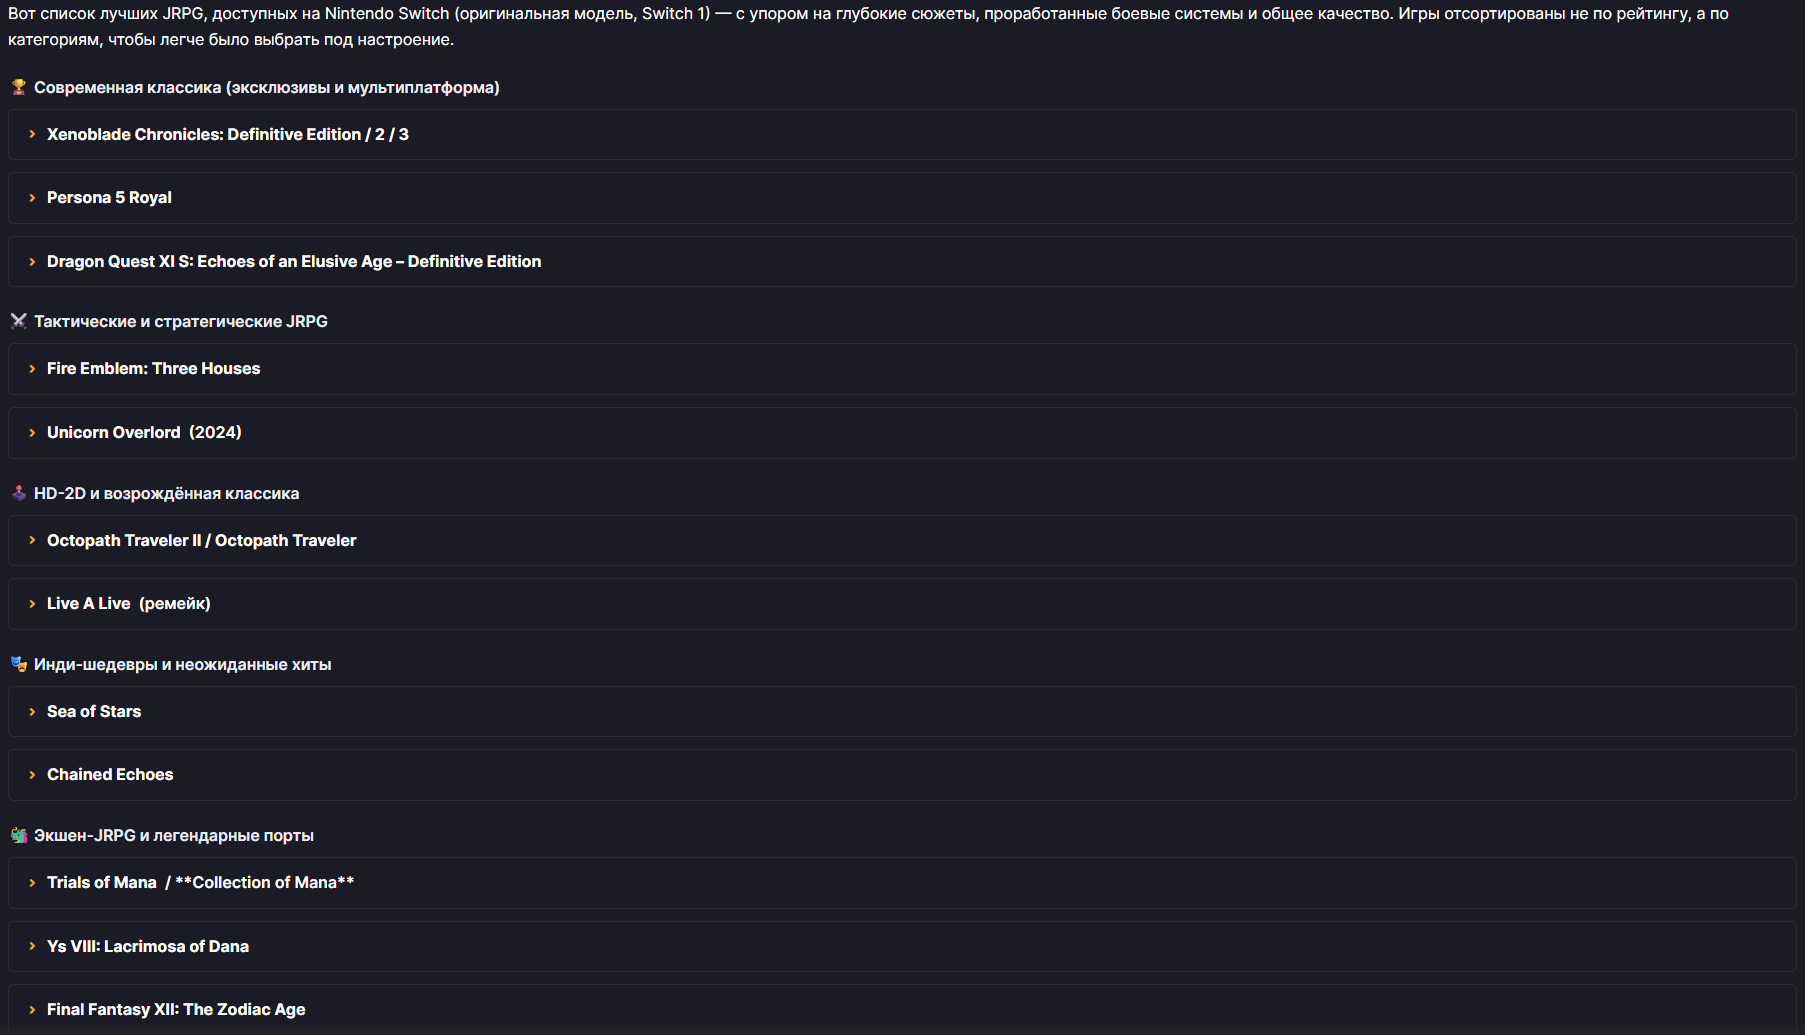This screenshot has height=1035, width=1805.
Task: Click the heading text 'HD-2D и возрождённая классика'
Action: point(166,493)
